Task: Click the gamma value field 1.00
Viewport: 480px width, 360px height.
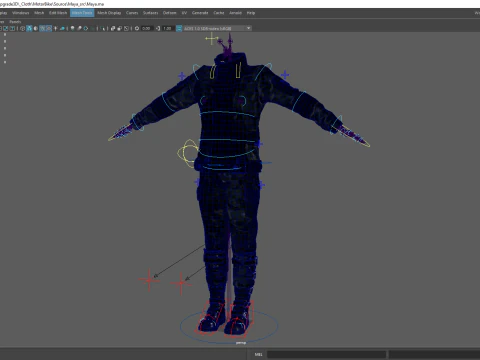Action: (168, 28)
